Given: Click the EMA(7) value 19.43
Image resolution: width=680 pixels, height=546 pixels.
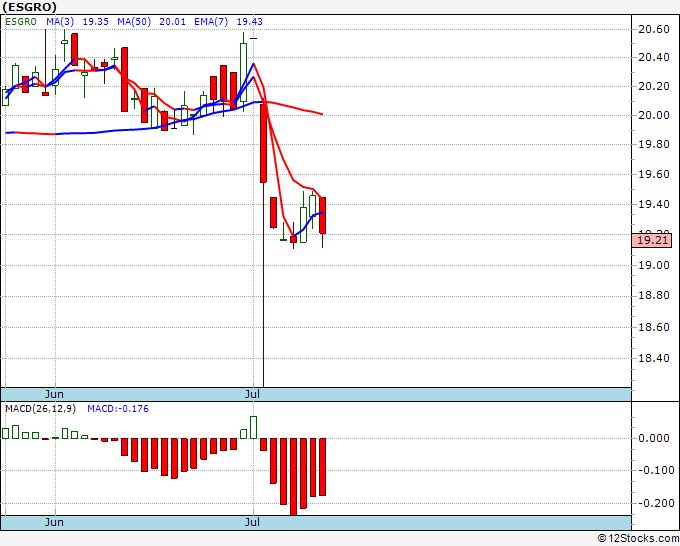Looking at the screenshot, I should pyautogui.click(x=249, y=22).
